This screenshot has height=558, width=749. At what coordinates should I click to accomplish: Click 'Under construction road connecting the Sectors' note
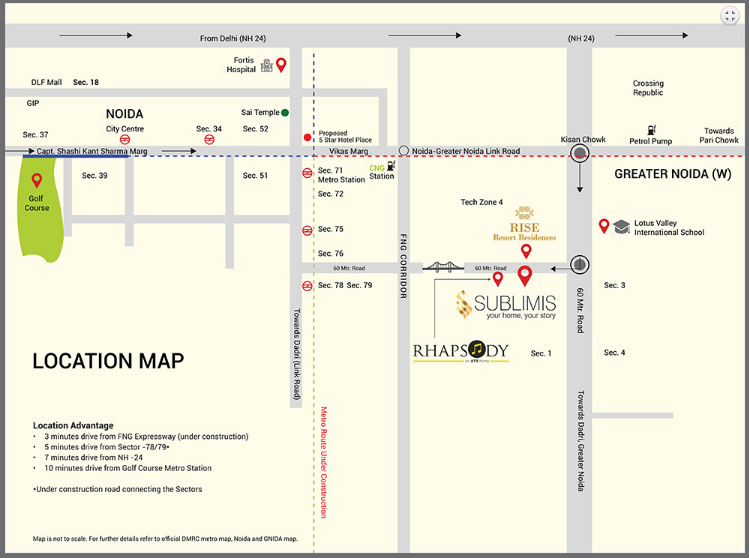[118, 489]
